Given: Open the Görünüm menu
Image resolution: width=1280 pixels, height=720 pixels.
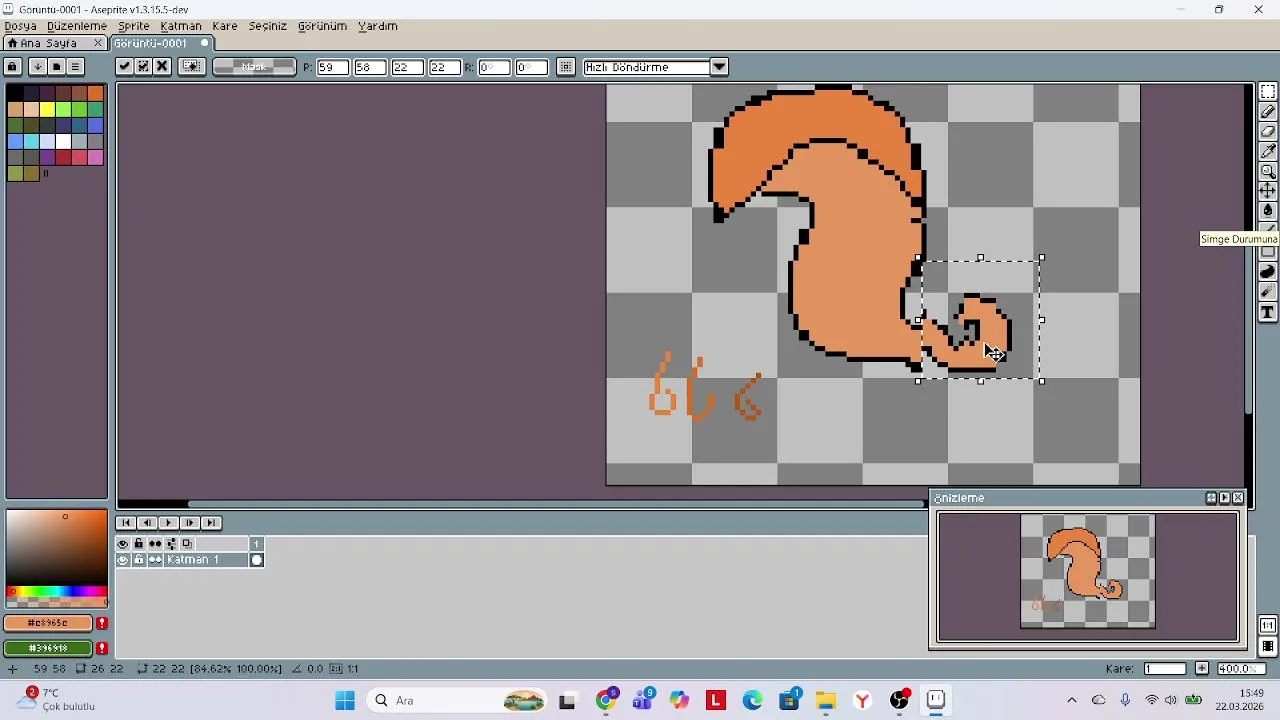Looking at the screenshot, I should tap(322, 26).
